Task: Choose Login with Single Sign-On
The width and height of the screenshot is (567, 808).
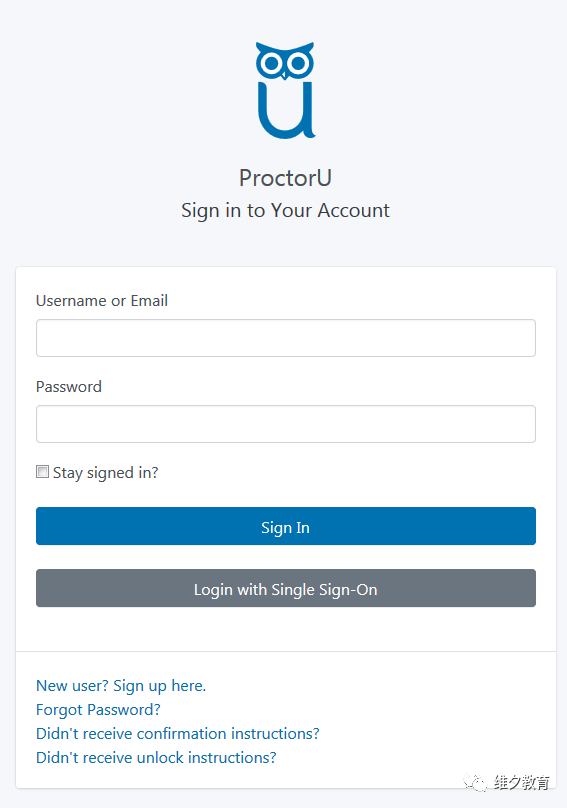Action: pyautogui.click(x=286, y=588)
